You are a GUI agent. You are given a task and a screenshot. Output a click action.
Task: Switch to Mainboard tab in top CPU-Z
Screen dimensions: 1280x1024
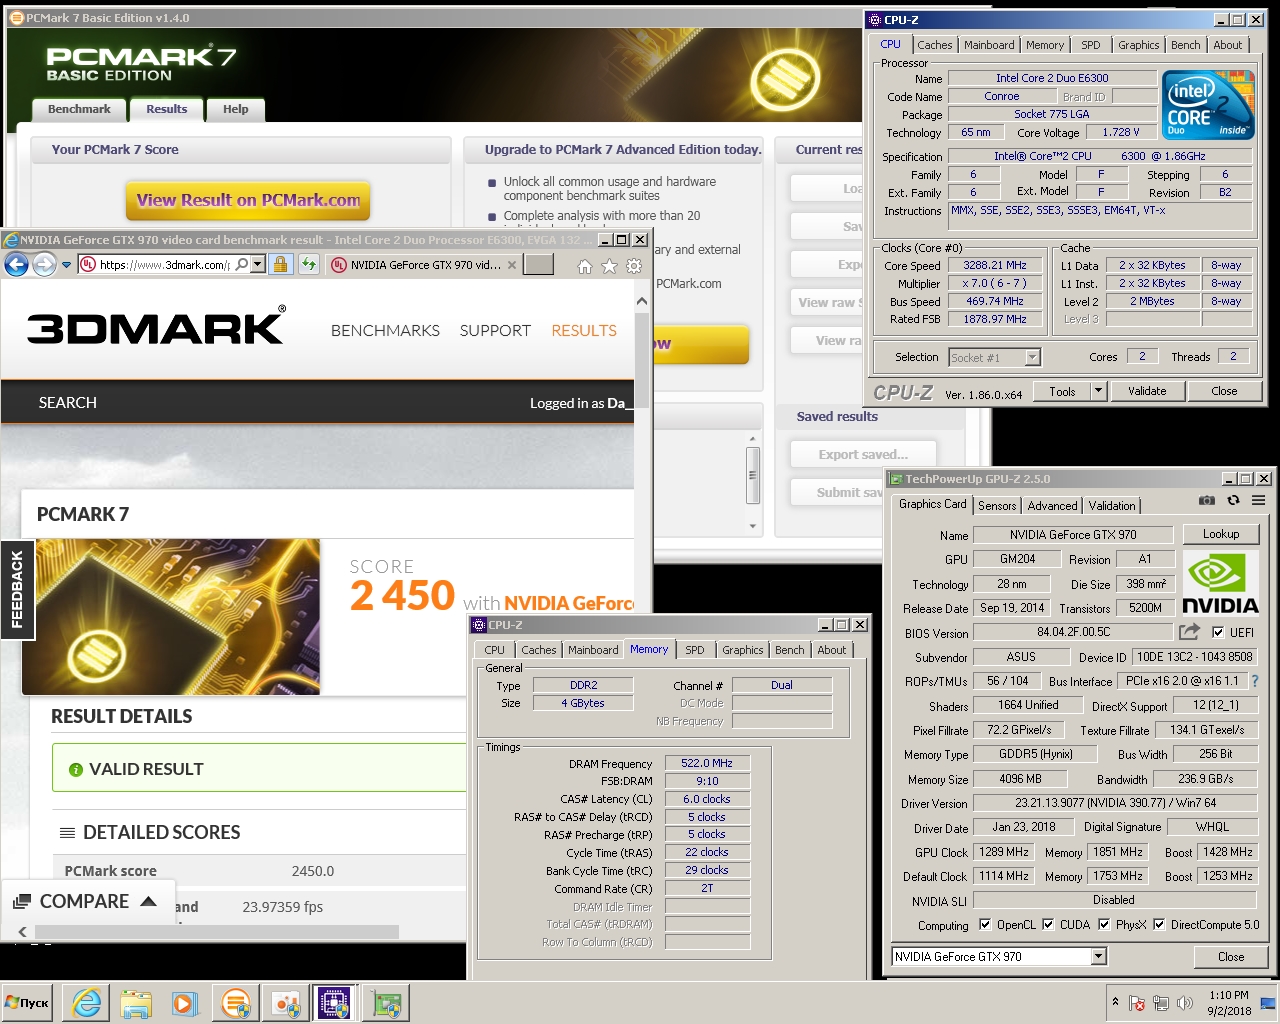point(989,45)
